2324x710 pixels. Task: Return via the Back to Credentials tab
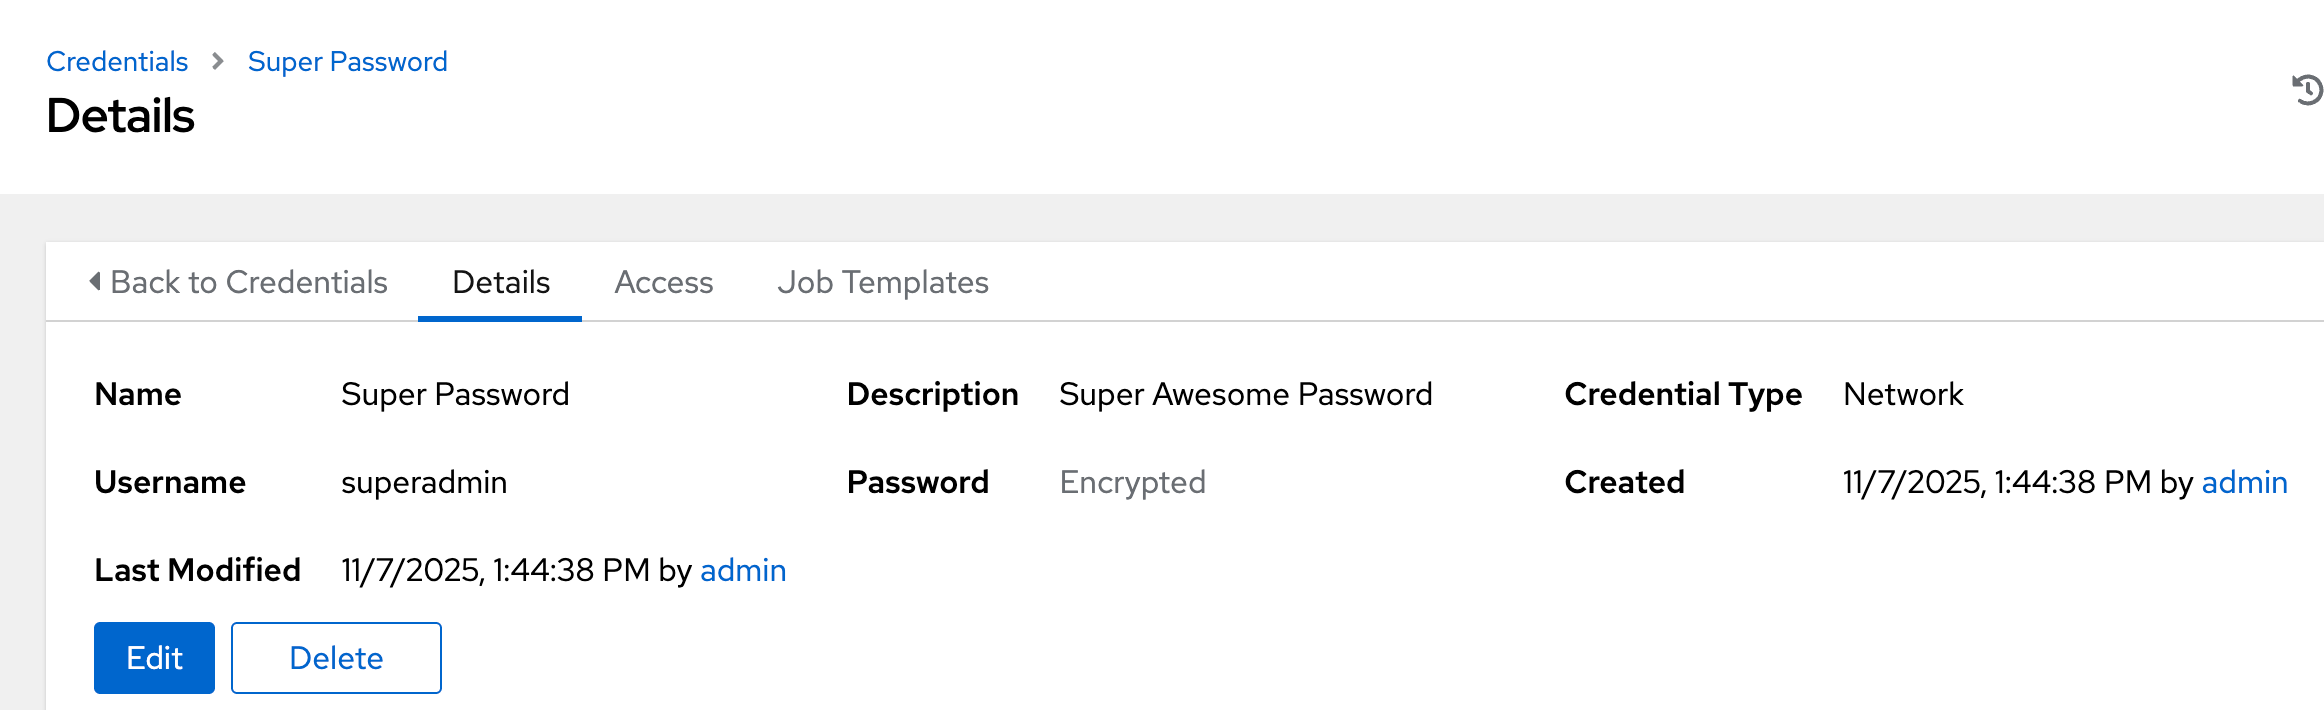tap(248, 283)
